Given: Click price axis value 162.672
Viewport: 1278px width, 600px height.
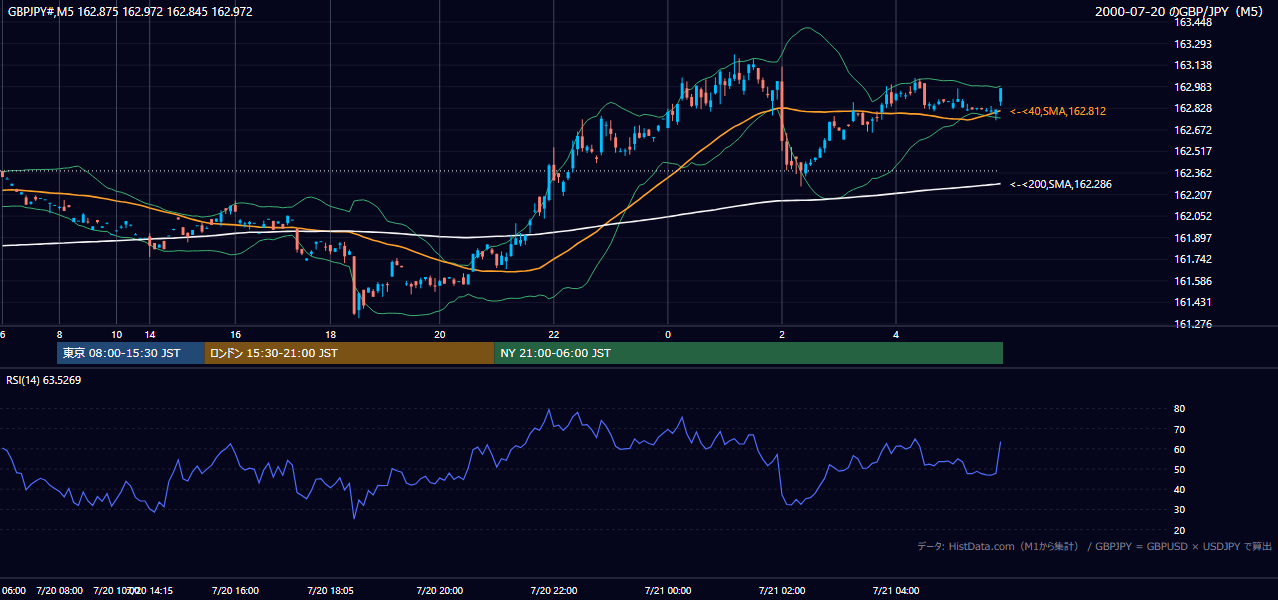Looking at the screenshot, I should point(1193,130).
